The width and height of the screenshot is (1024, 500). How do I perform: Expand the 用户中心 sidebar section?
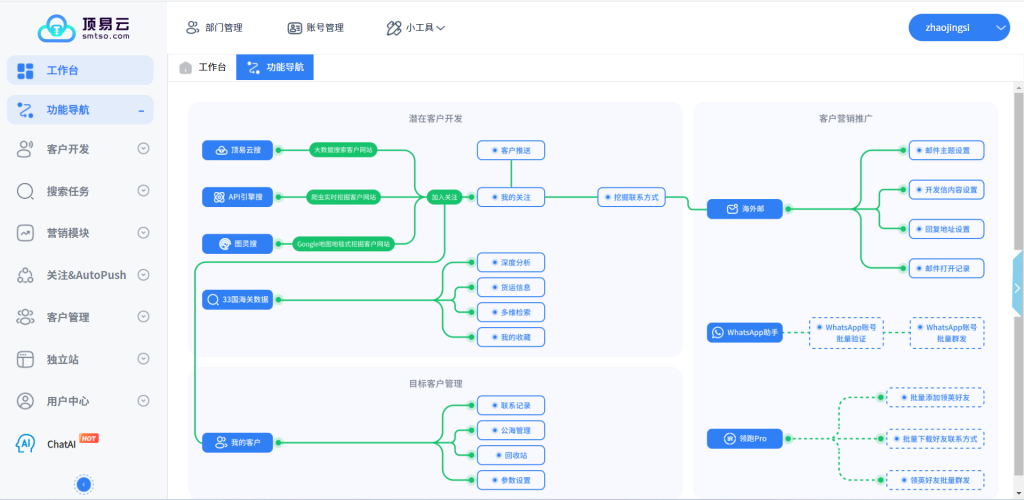(x=143, y=401)
